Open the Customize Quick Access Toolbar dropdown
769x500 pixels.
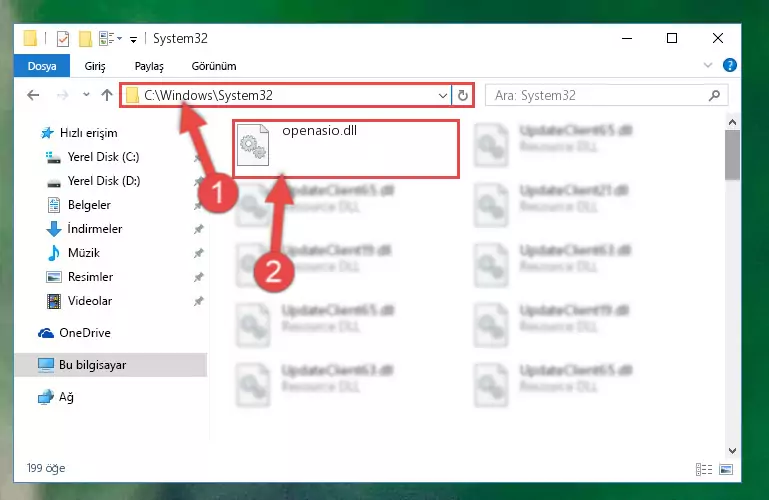coord(133,40)
